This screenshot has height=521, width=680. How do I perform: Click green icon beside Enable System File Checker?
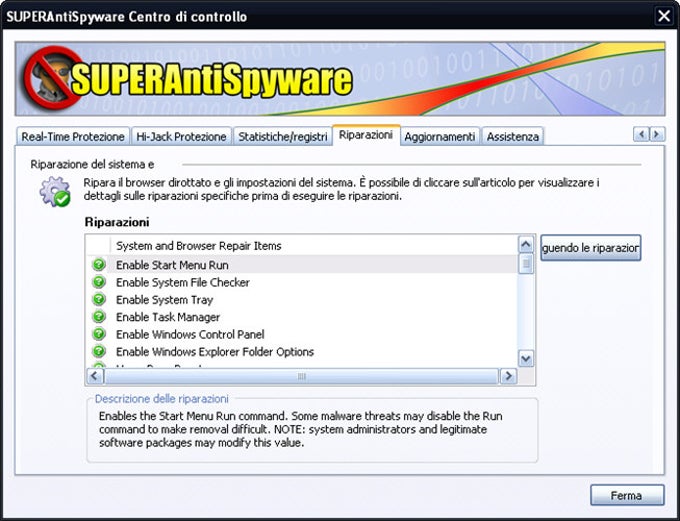(x=99, y=282)
